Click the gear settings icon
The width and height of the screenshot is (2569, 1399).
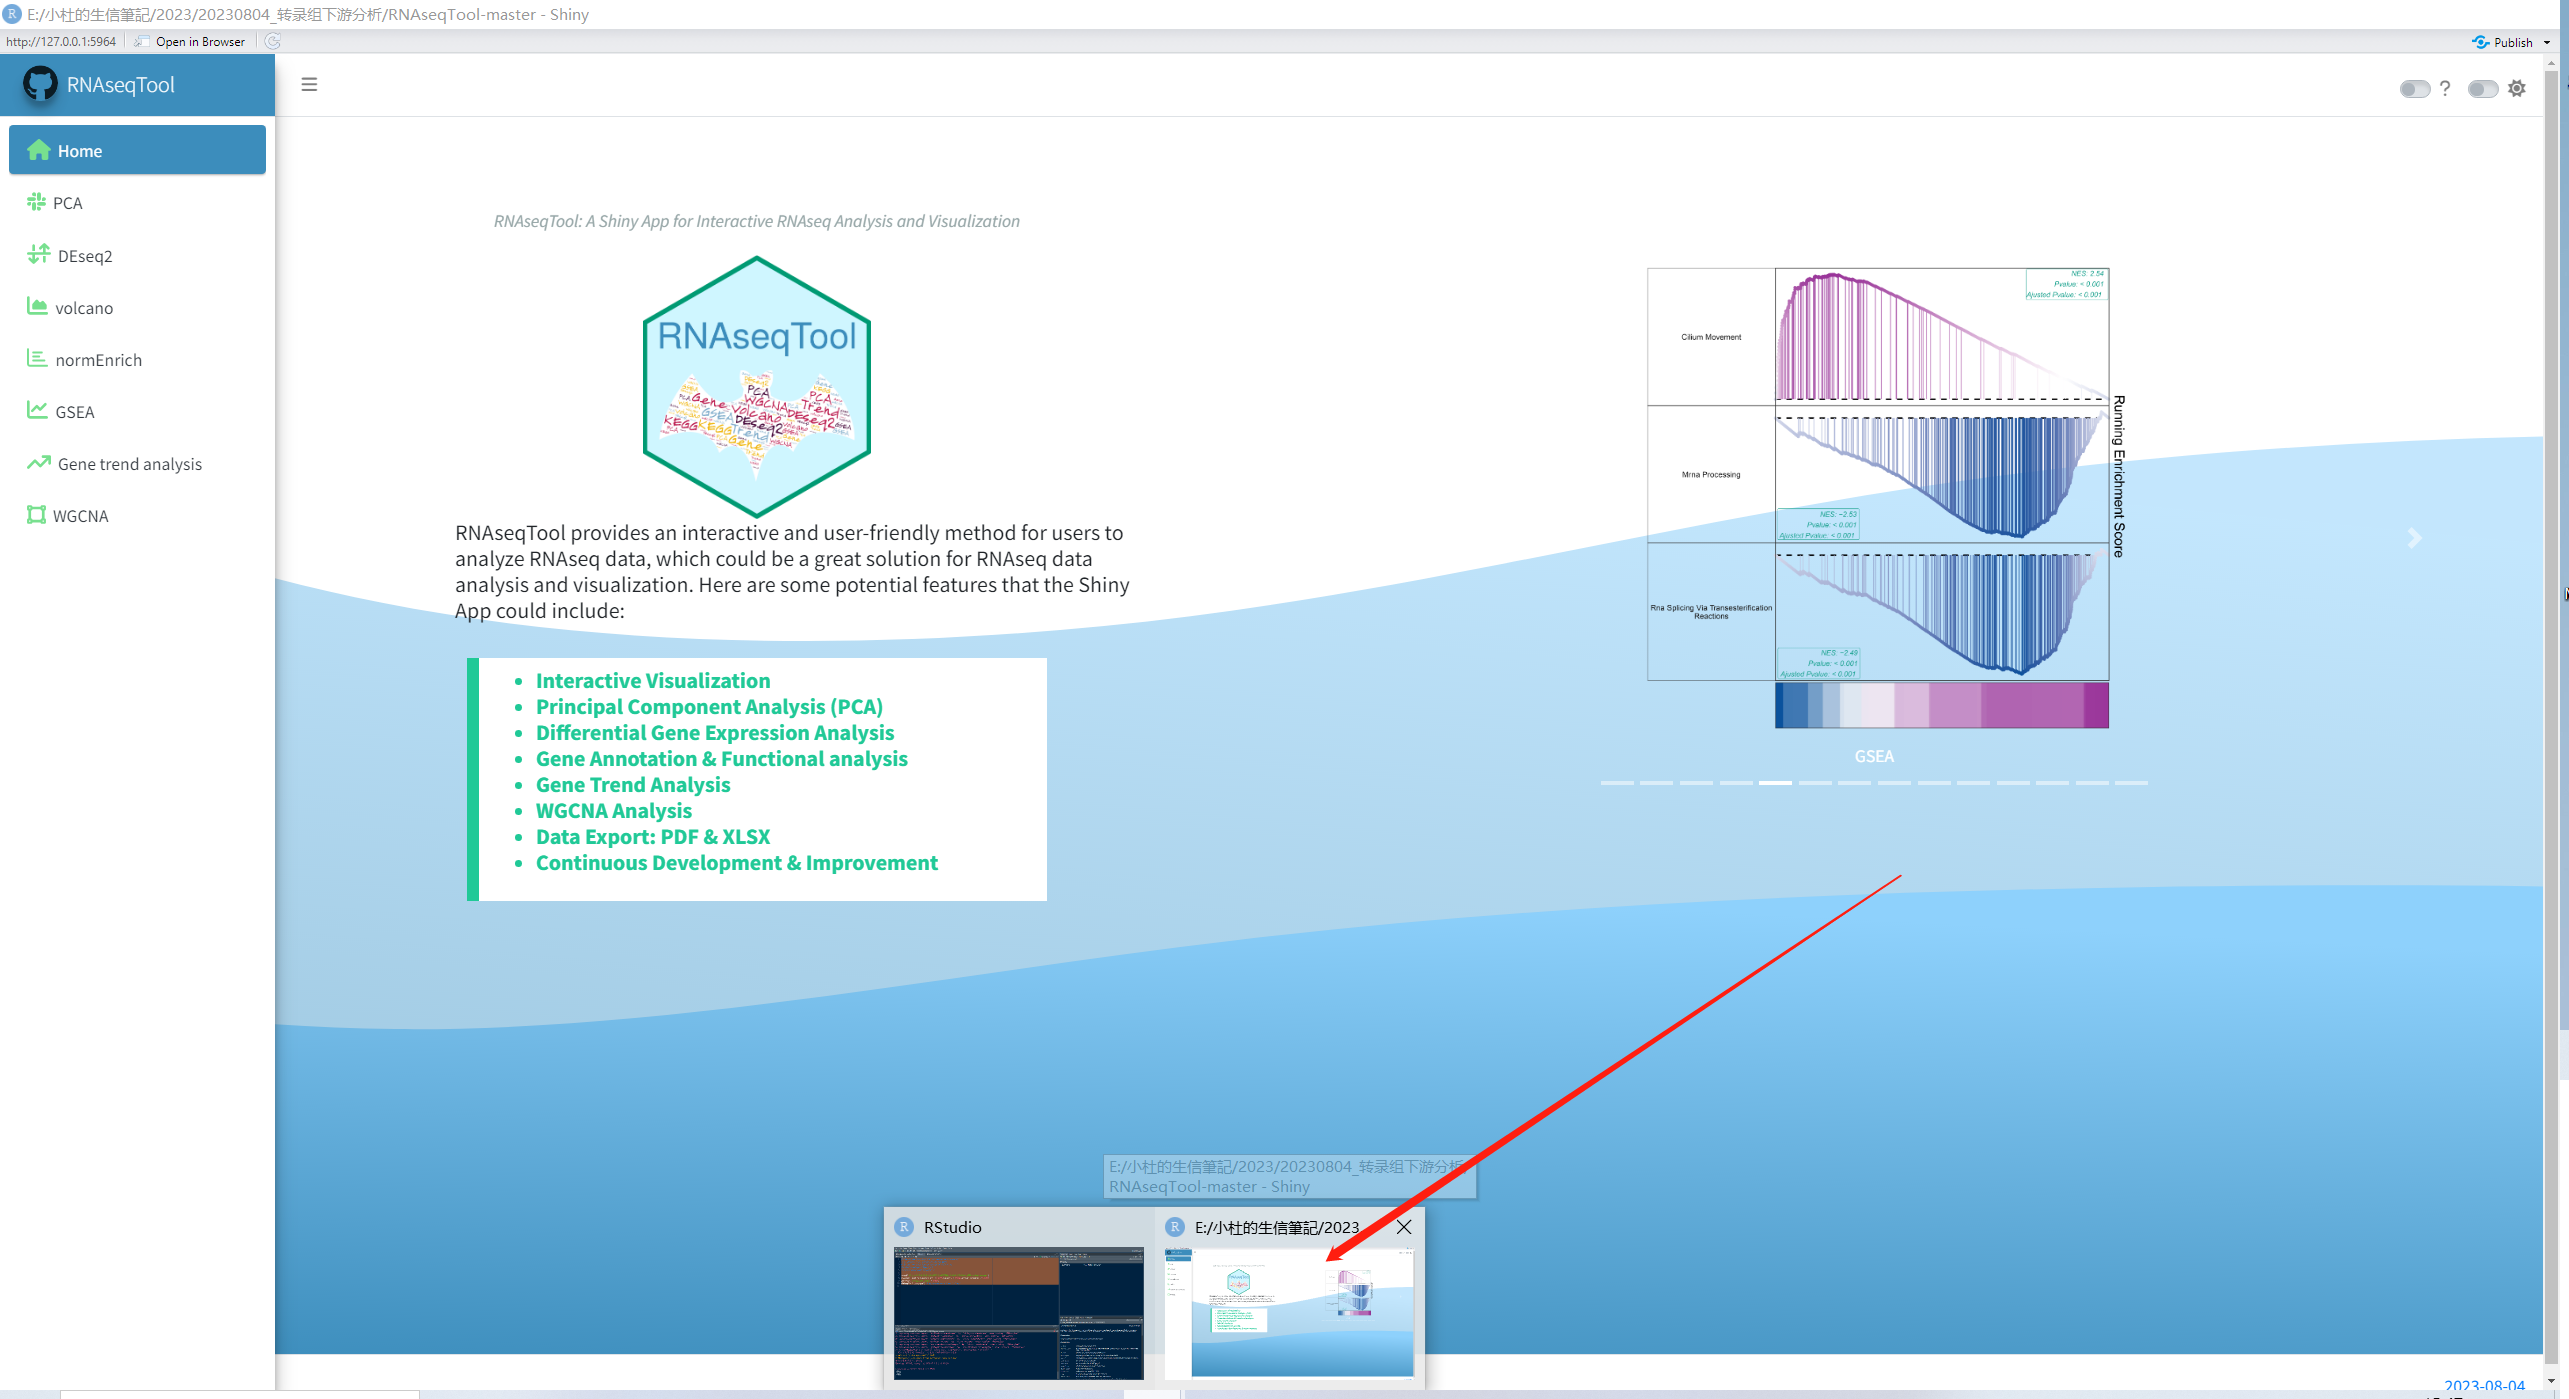coord(2517,88)
